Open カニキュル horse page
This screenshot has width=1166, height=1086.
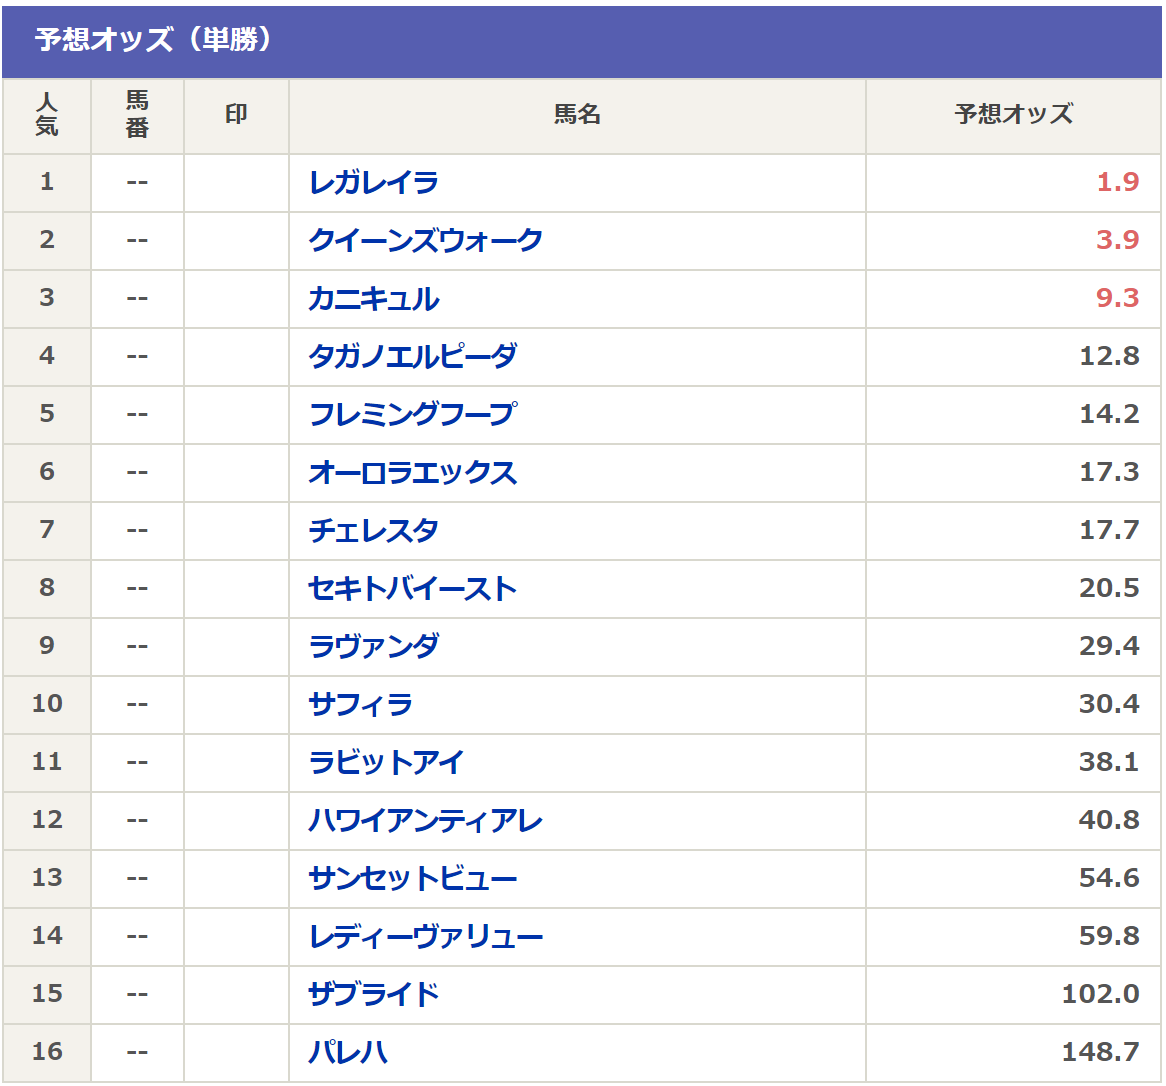pyautogui.click(x=373, y=299)
